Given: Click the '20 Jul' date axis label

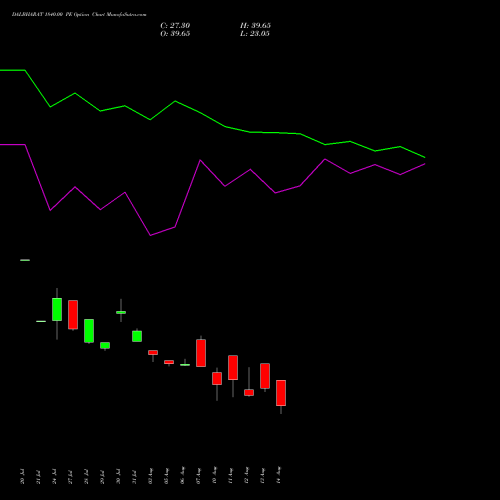Looking at the screenshot, I should pos(22,477).
